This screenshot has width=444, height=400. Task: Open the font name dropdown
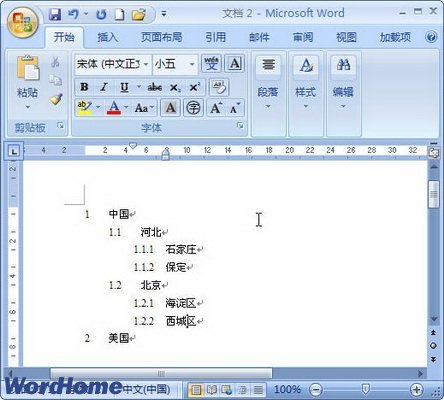[x=146, y=64]
